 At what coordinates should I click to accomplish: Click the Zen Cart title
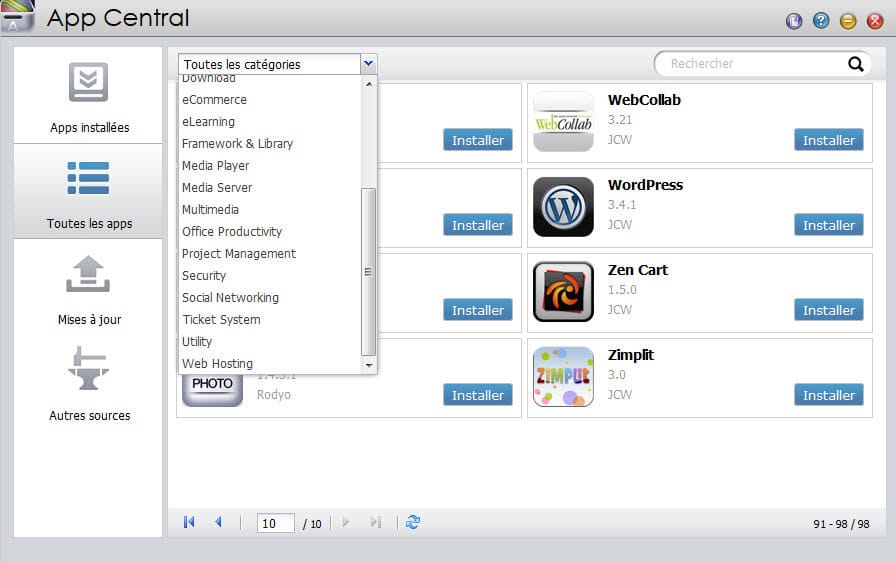coord(638,270)
